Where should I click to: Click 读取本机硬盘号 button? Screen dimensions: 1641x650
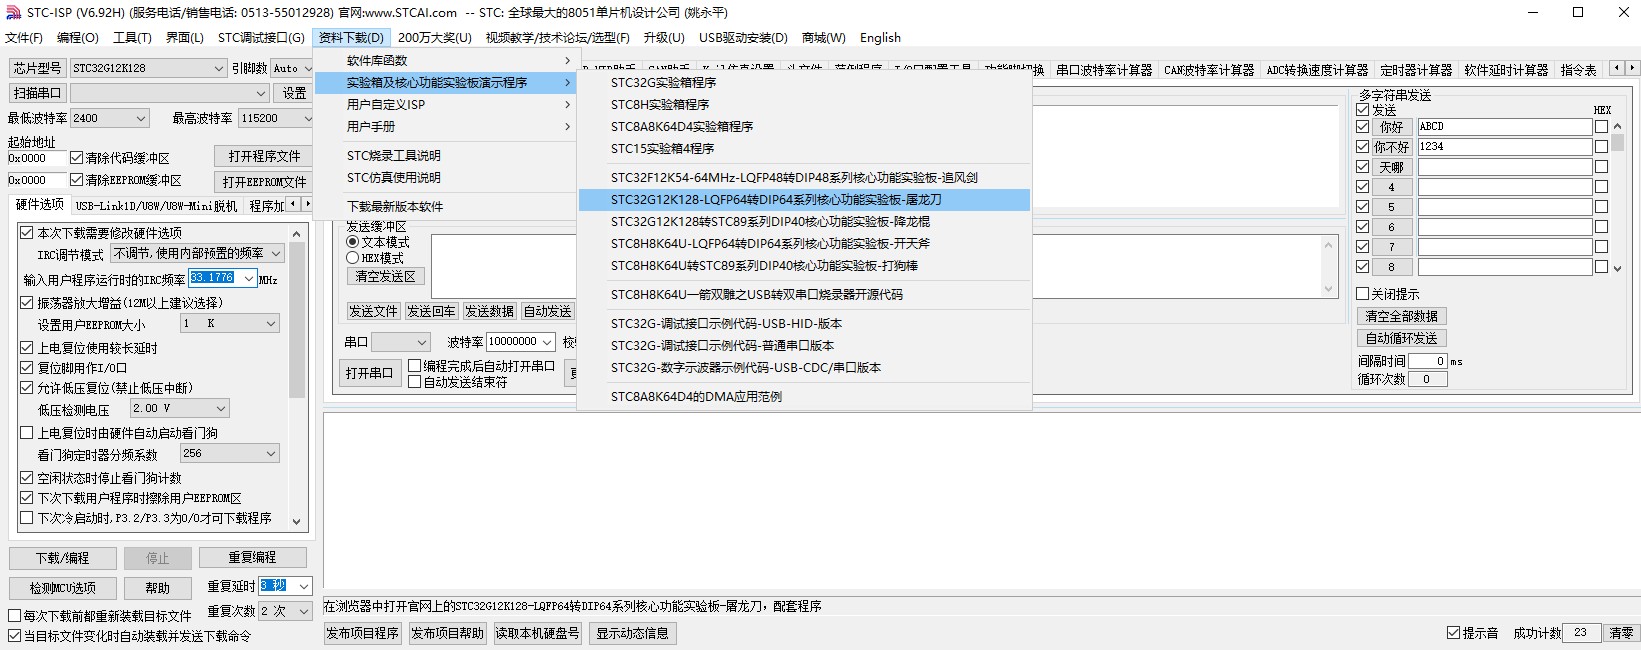pos(538,633)
